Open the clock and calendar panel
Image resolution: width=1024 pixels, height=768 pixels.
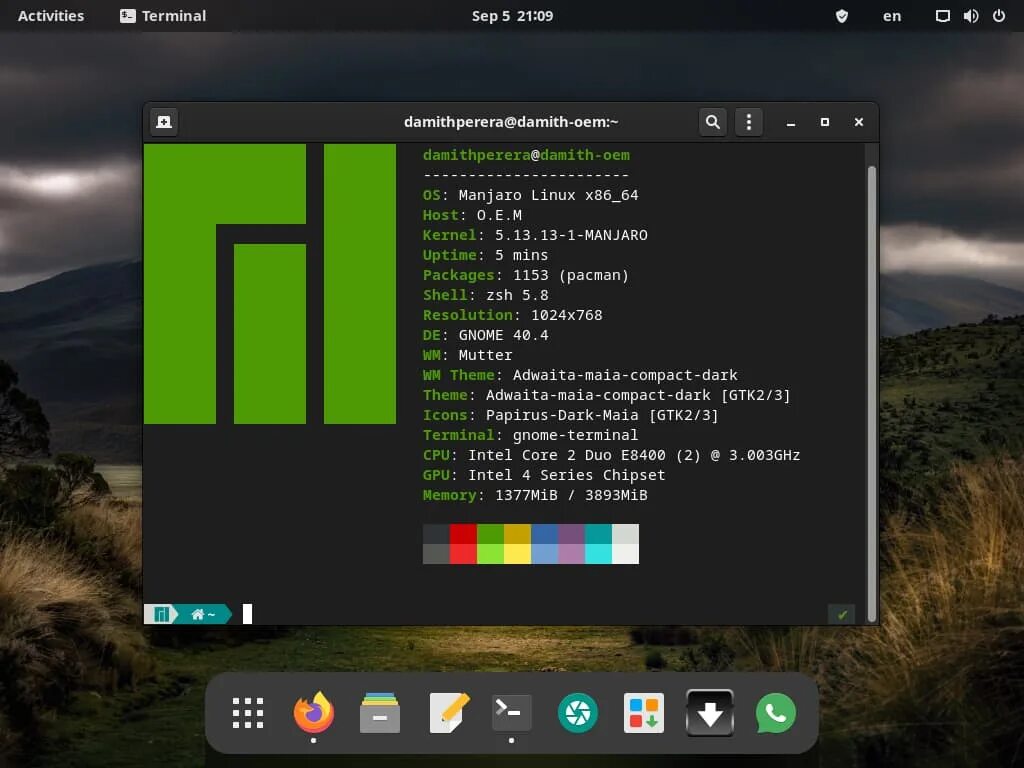(512, 16)
